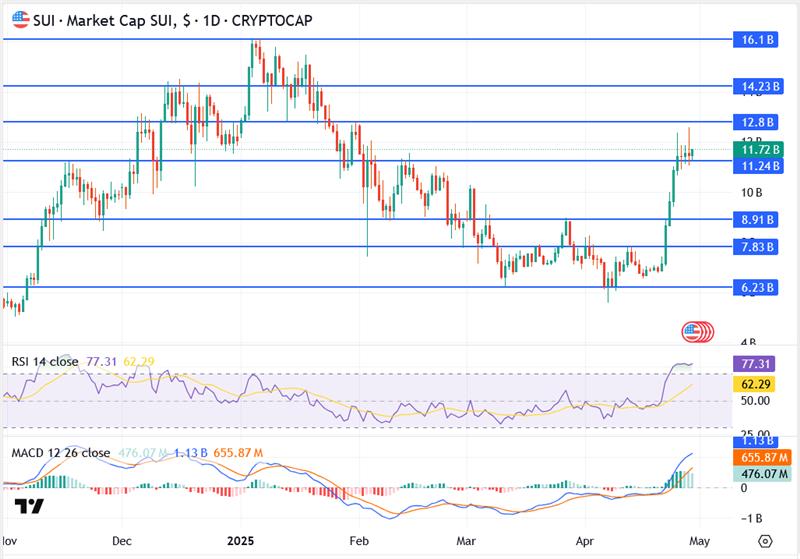800x559 pixels.
Task: Click the Feb label on time axis
Action: coord(357,539)
